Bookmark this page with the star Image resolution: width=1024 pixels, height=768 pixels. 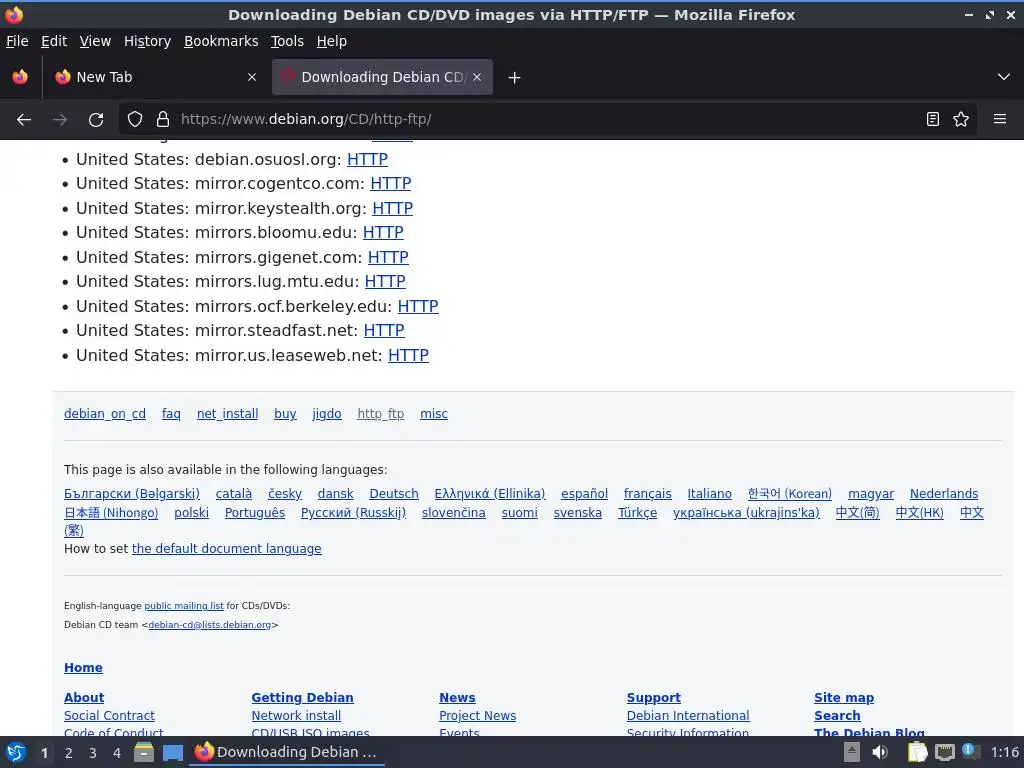tap(961, 120)
